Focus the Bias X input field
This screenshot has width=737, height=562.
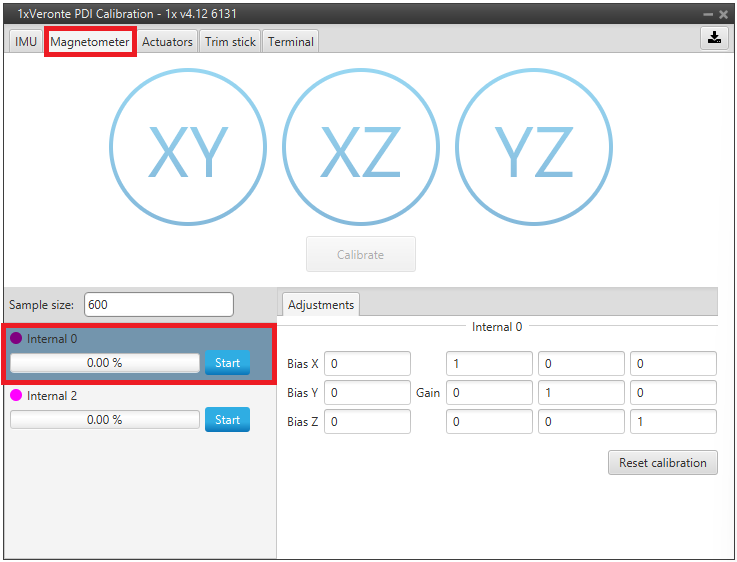[x=367, y=364]
